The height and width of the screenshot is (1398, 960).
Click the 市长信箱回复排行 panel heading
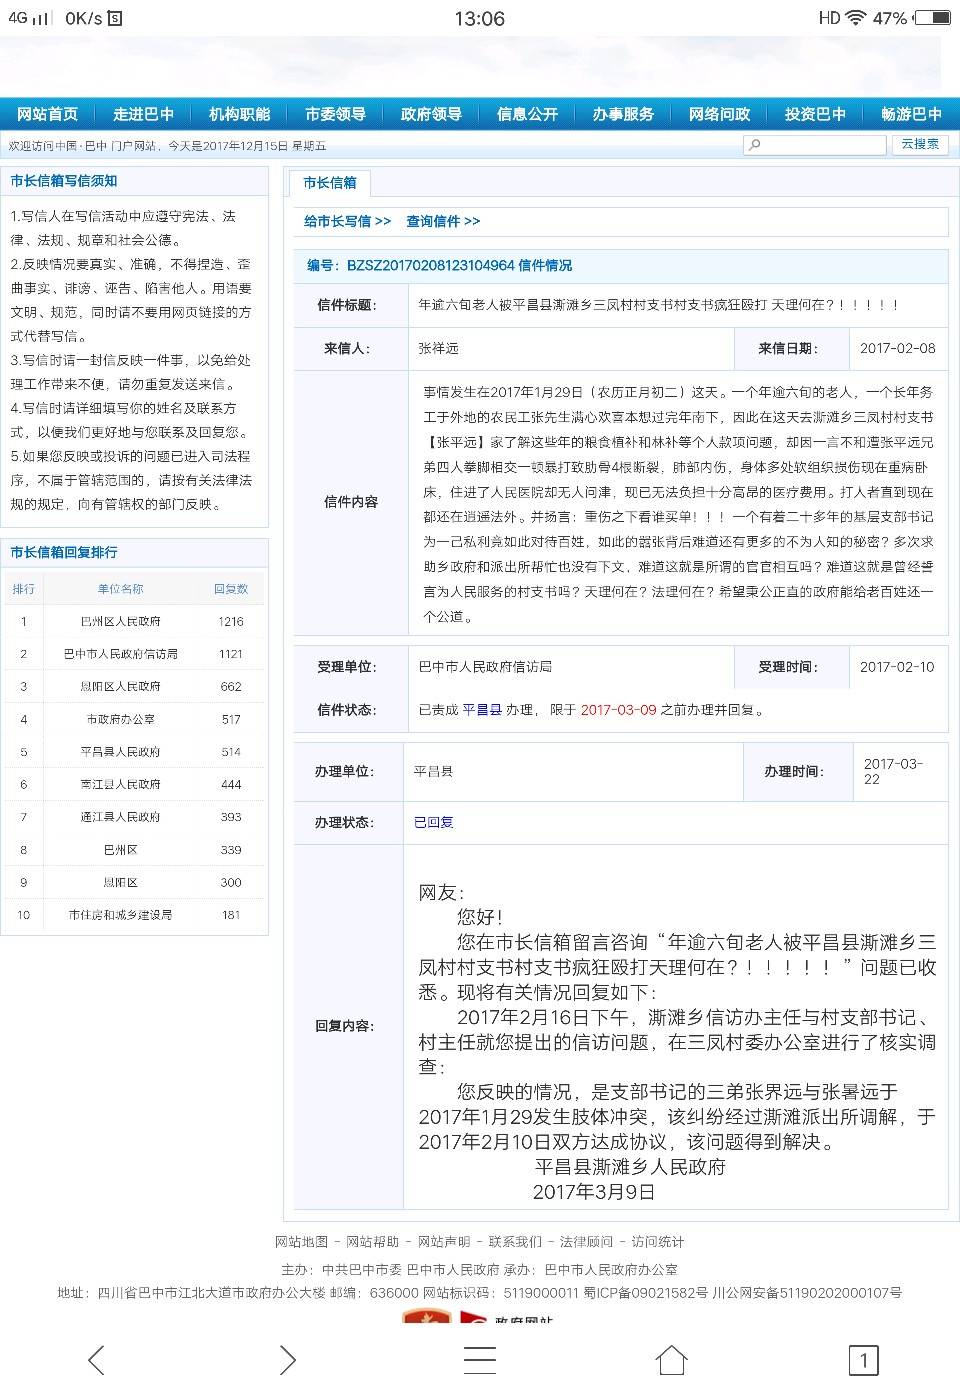[64, 552]
